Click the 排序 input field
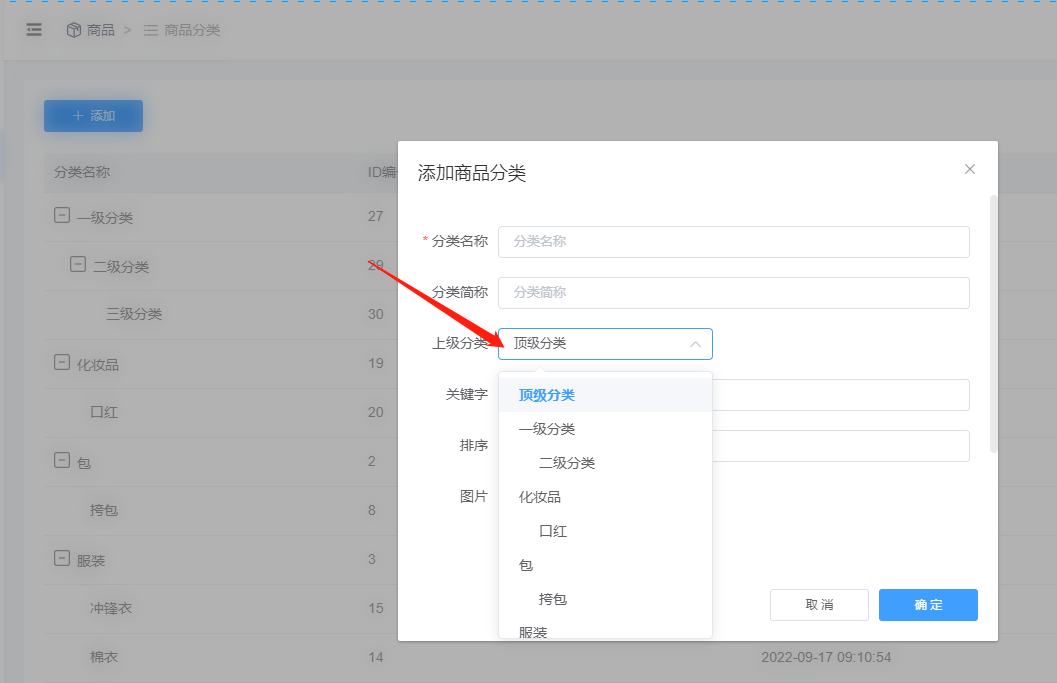Screen dimensions: 1057x683 (x=841, y=446)
